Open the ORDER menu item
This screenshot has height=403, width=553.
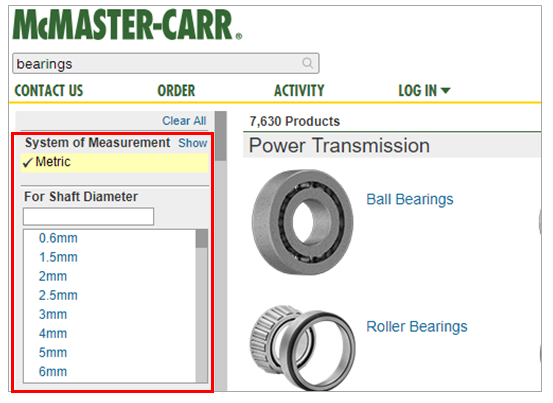coord(176,91)
